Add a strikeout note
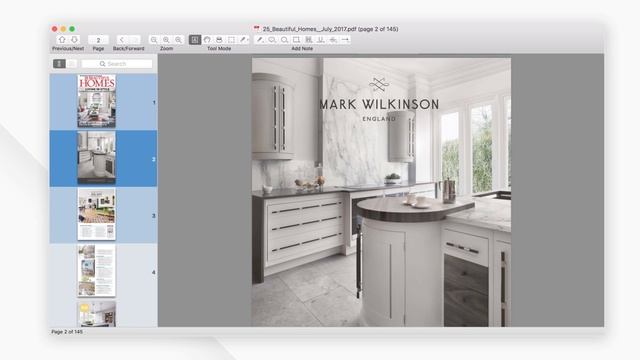Image resolution: width=640 pixels, height=360 pixels. coord(333,40)
